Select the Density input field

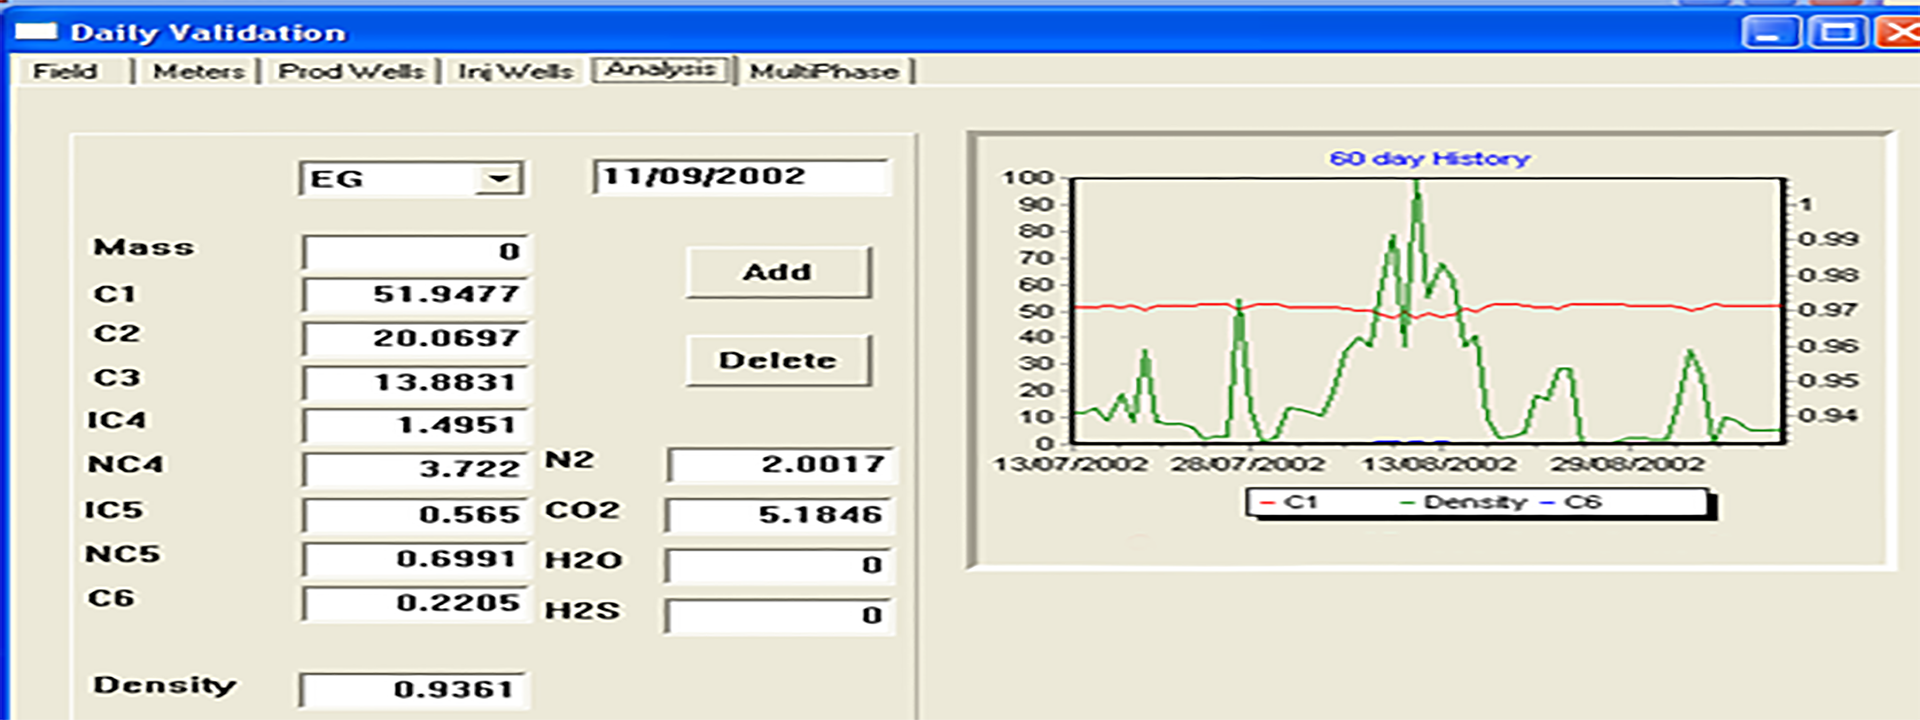(x=414, y=690)
